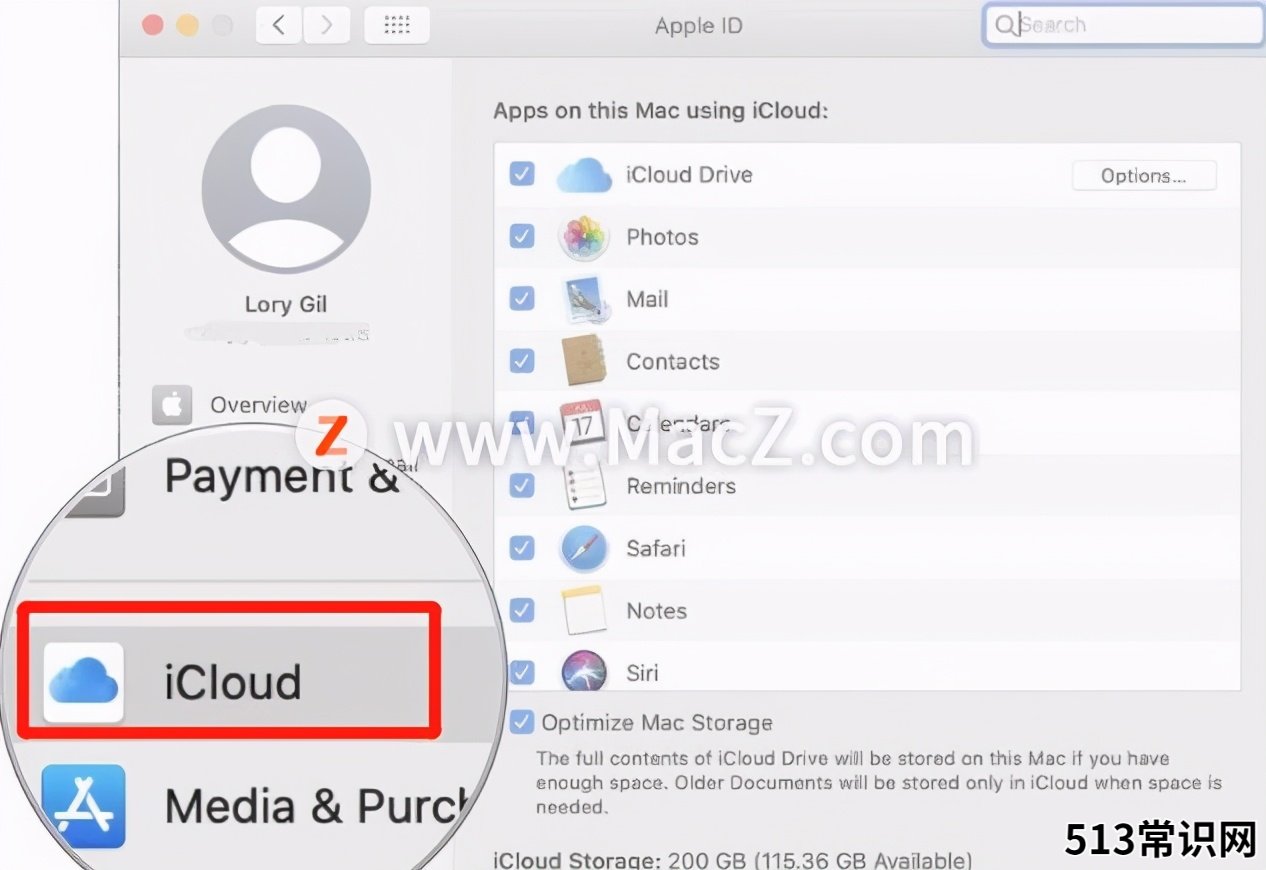Click the Reminders list icon

[x=583, y=486]
